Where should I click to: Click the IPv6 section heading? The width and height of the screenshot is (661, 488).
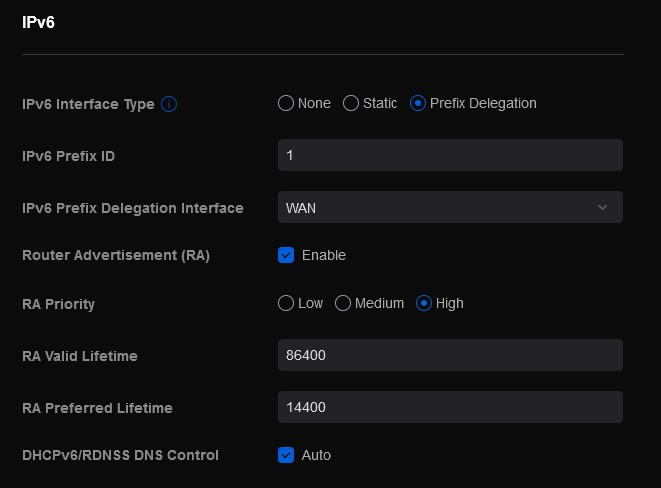coord(38,22)
